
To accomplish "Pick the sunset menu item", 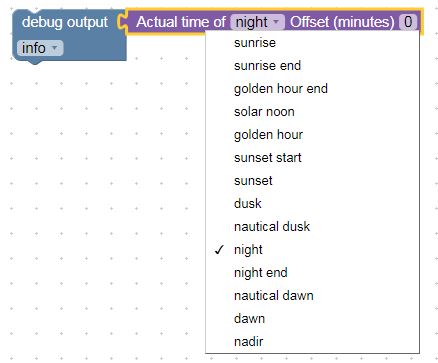I will pyautogui.click(x=312, y=181).
